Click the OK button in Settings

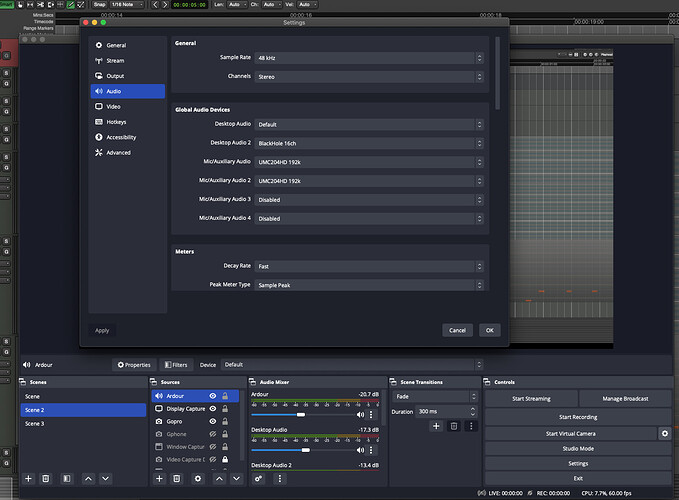click(489, 330)
